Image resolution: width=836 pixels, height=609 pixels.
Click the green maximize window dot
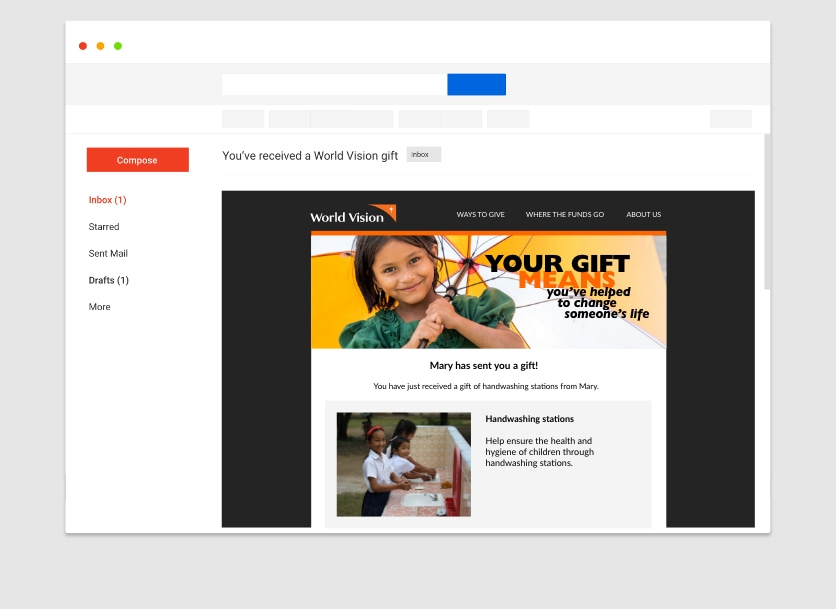click(x=118, y=46)
